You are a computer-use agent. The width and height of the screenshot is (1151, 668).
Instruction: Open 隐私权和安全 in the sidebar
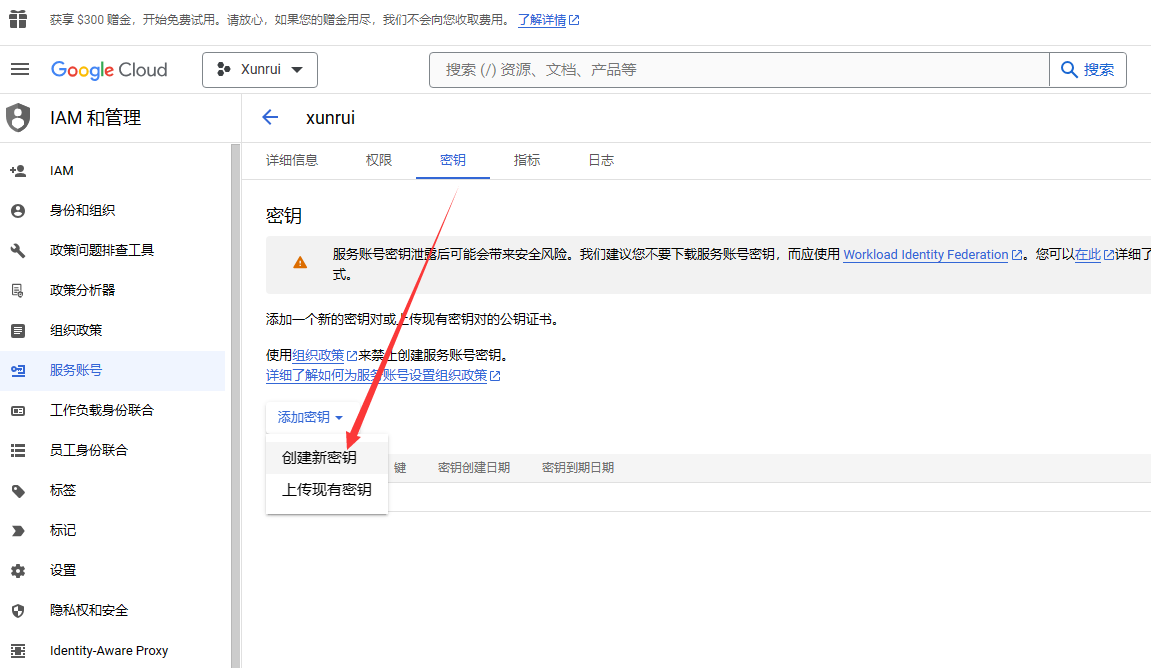click(x=112, y=611)
